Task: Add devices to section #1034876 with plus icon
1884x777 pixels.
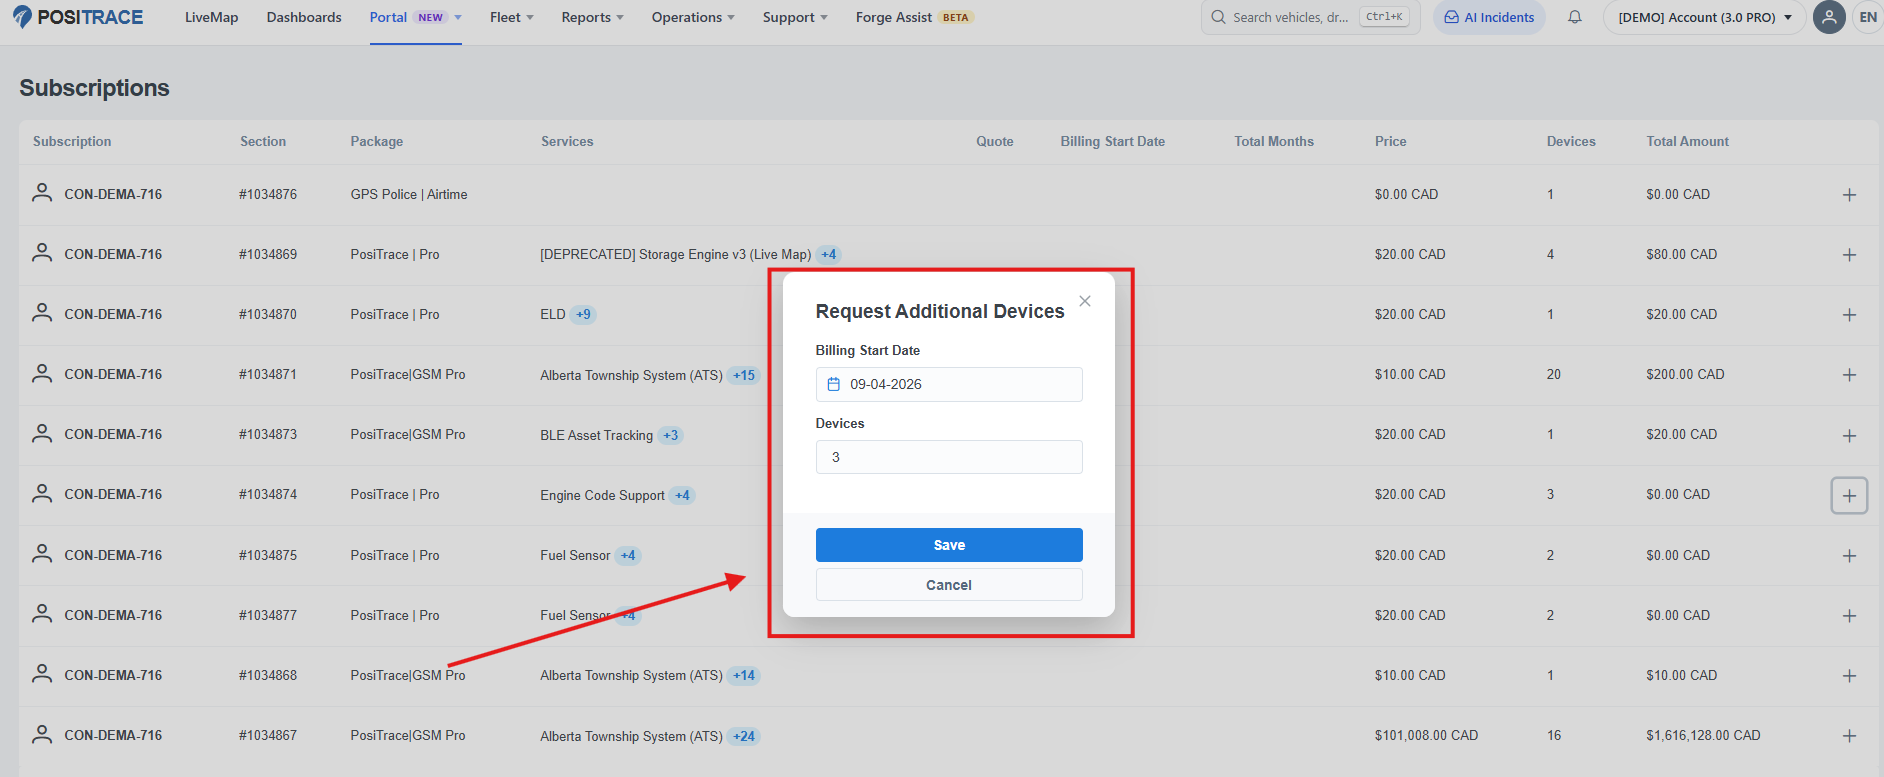Action: (1849, 195)
